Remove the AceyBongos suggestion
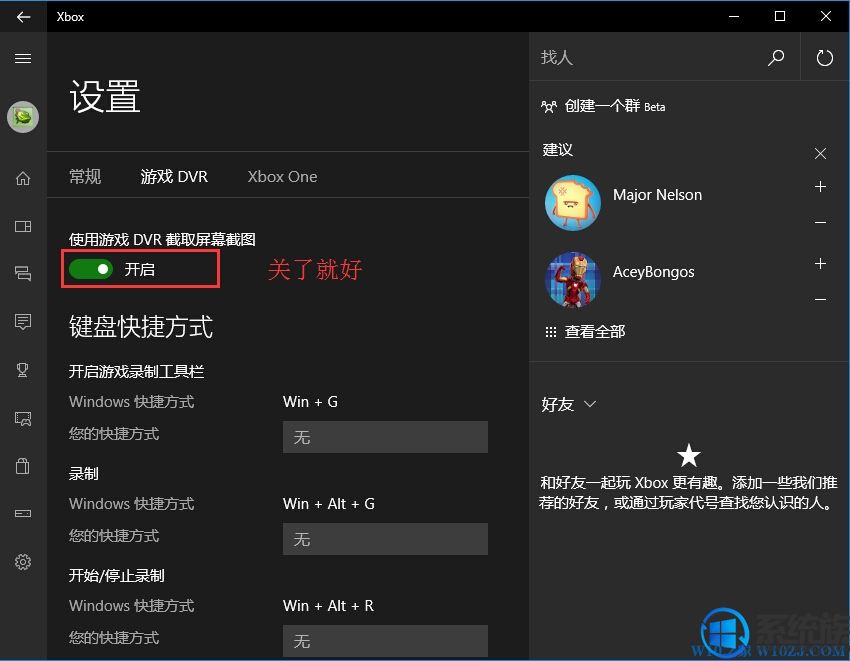The image size is (850, 661). pyautogui.click(x=820, y=299)
